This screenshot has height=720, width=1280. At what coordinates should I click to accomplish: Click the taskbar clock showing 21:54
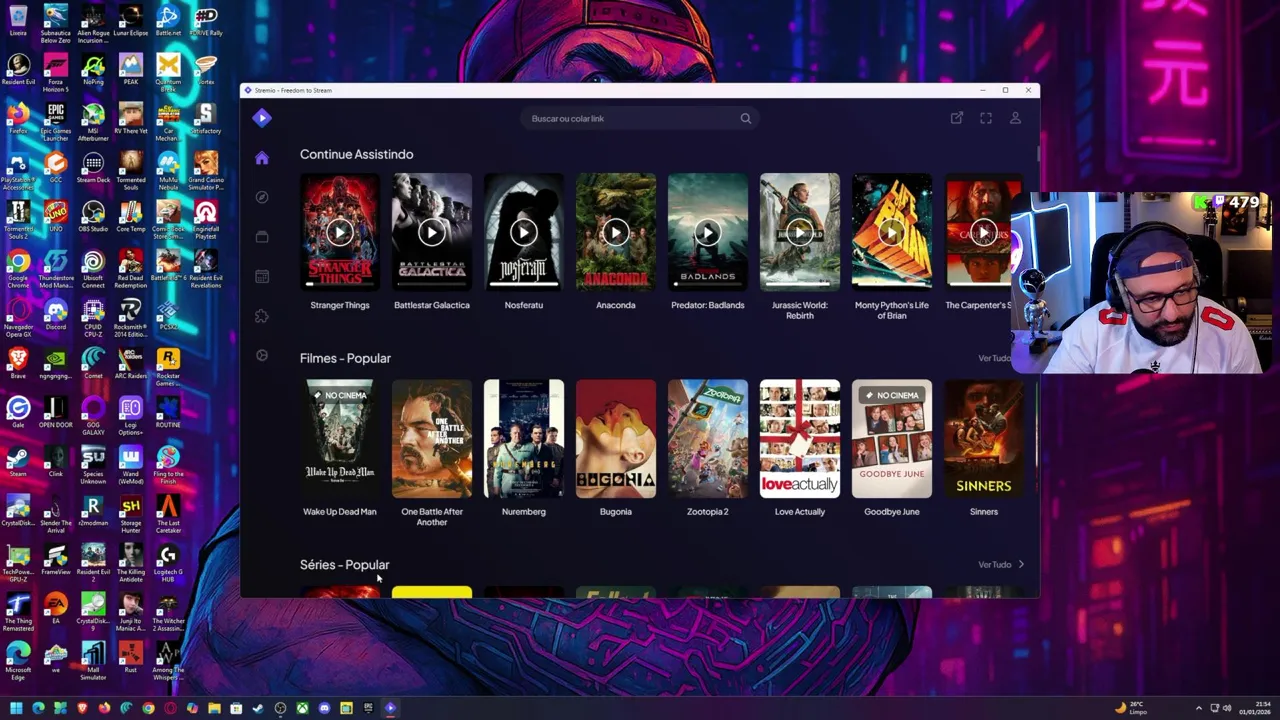(1255, 708)
